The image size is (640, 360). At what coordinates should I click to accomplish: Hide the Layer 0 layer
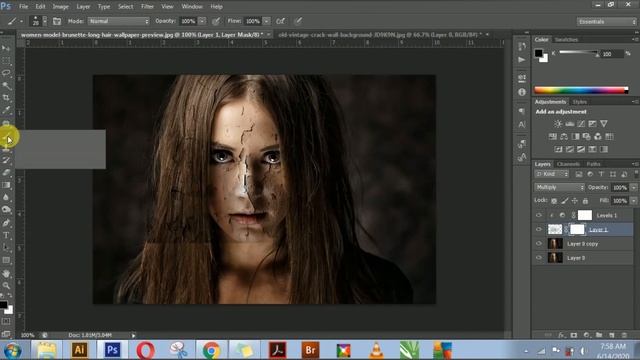coord(539,258)
